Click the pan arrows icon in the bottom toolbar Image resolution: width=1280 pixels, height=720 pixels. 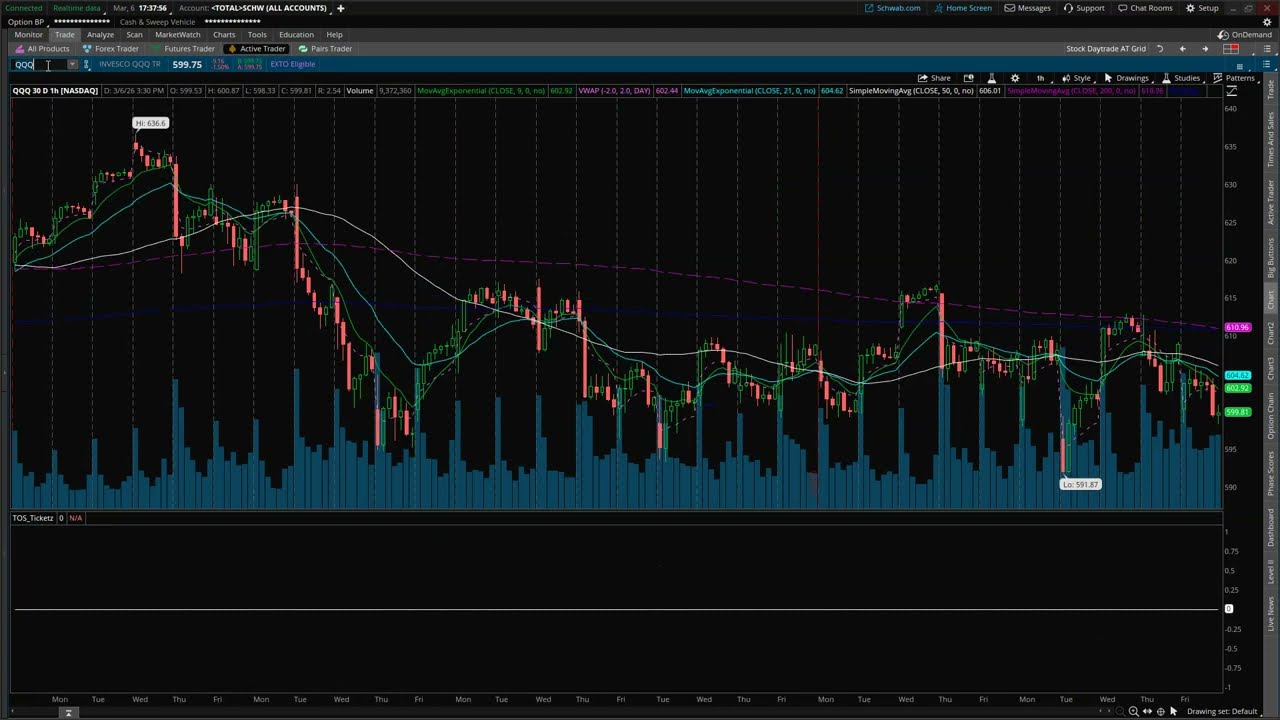(1147, 711)
